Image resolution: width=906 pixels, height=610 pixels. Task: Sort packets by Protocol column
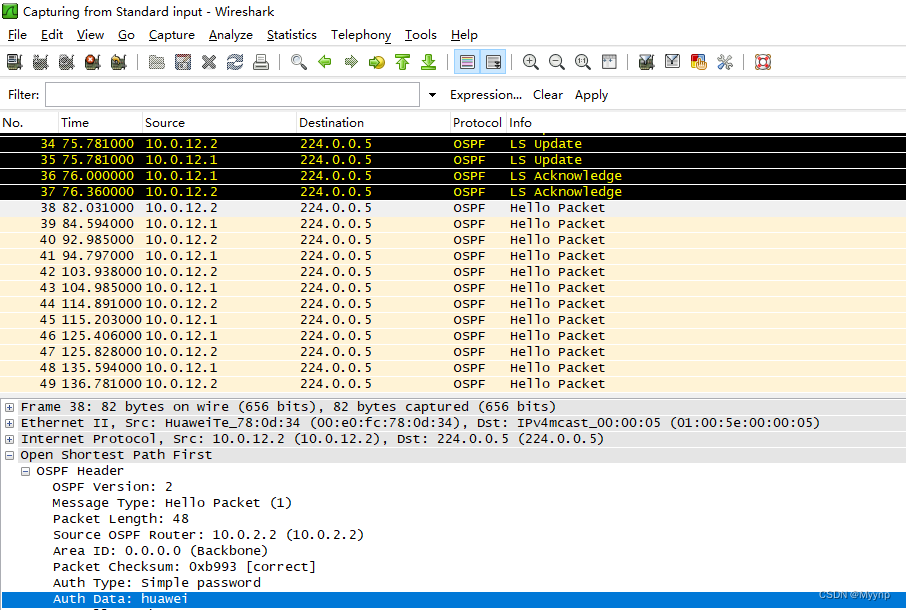[x=478, y=122]
